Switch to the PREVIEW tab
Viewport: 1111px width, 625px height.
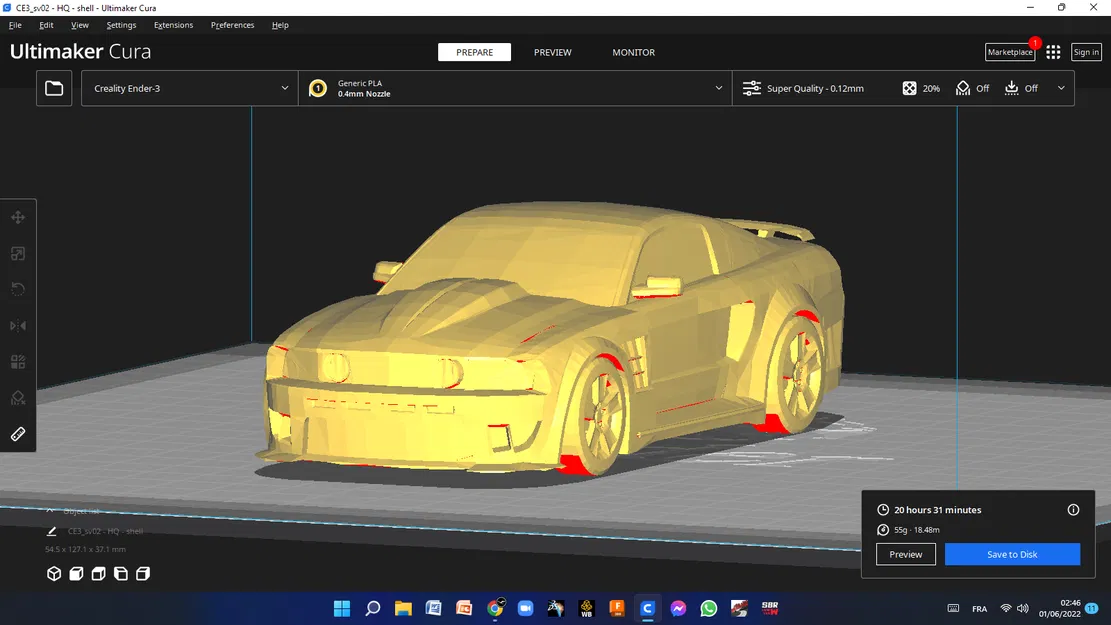coord(552,52)
